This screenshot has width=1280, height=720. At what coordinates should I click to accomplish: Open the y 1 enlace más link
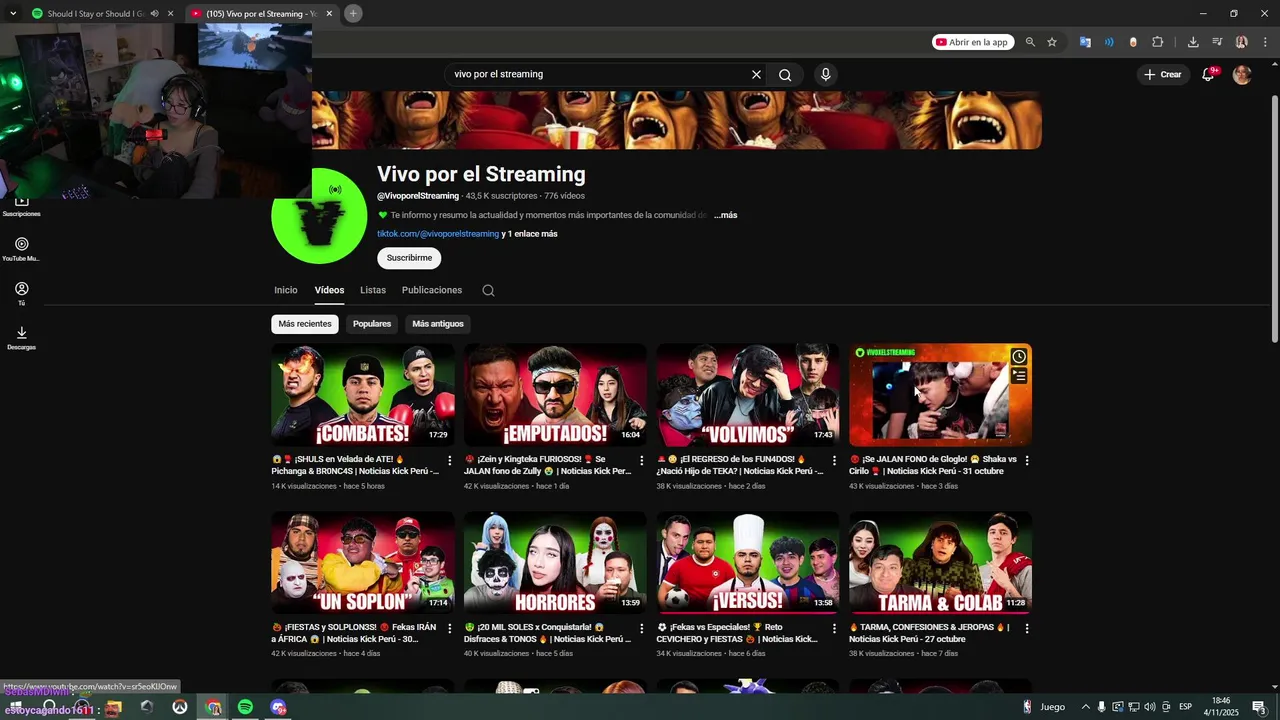[530, 234]
